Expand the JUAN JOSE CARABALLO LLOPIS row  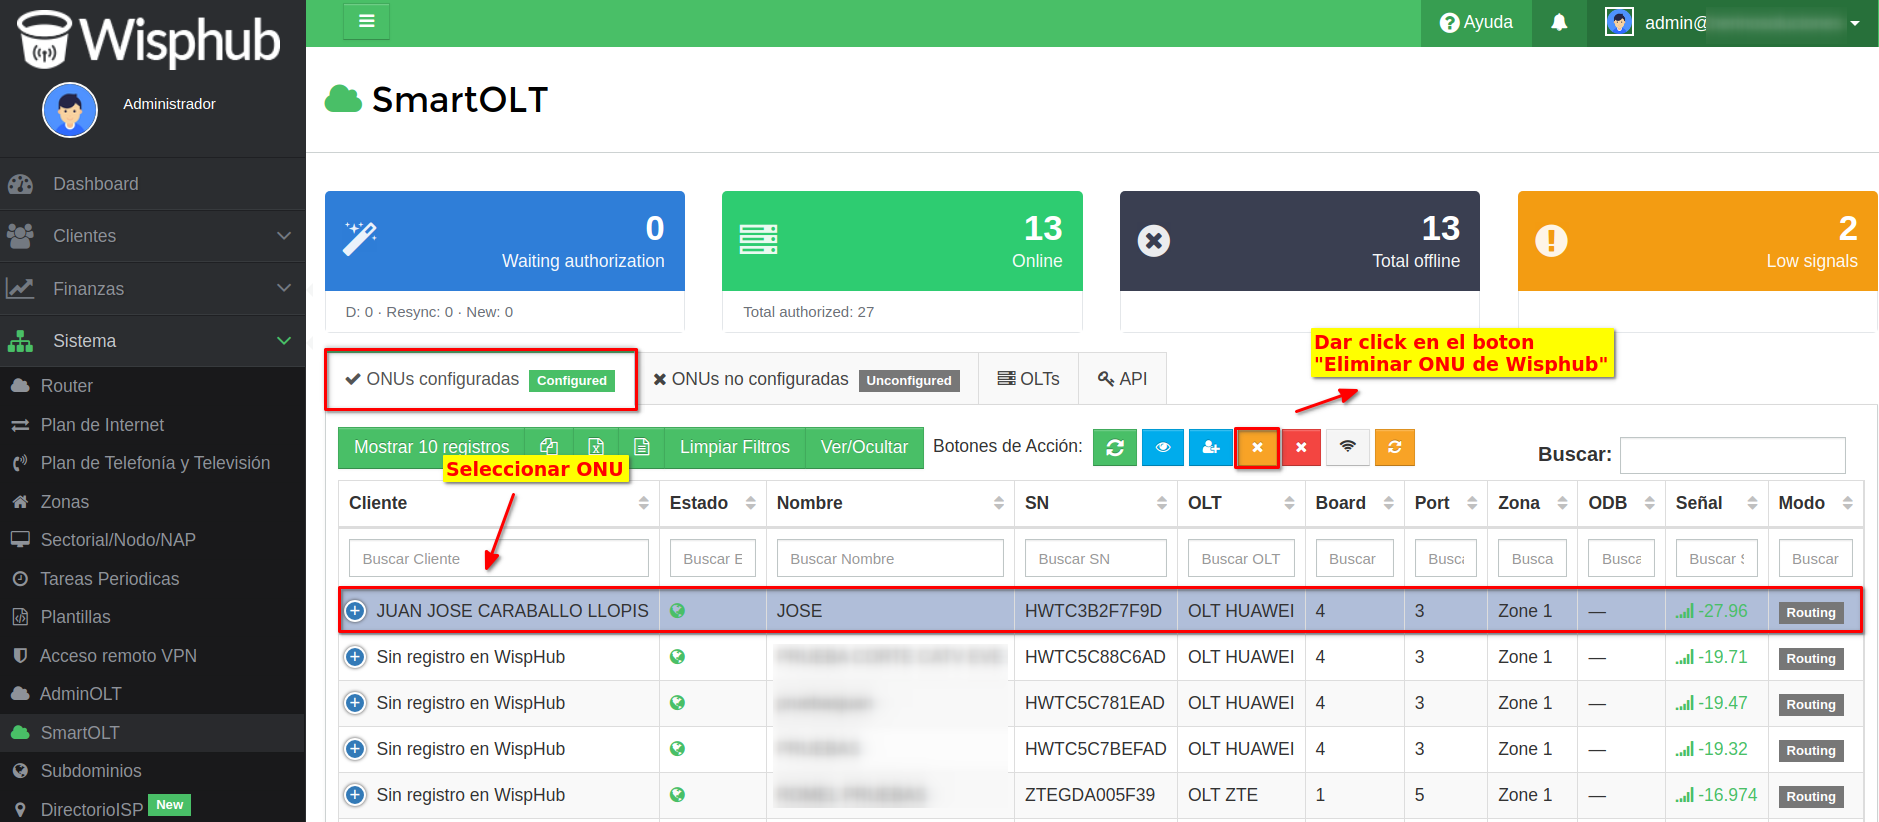coord(355,611)
